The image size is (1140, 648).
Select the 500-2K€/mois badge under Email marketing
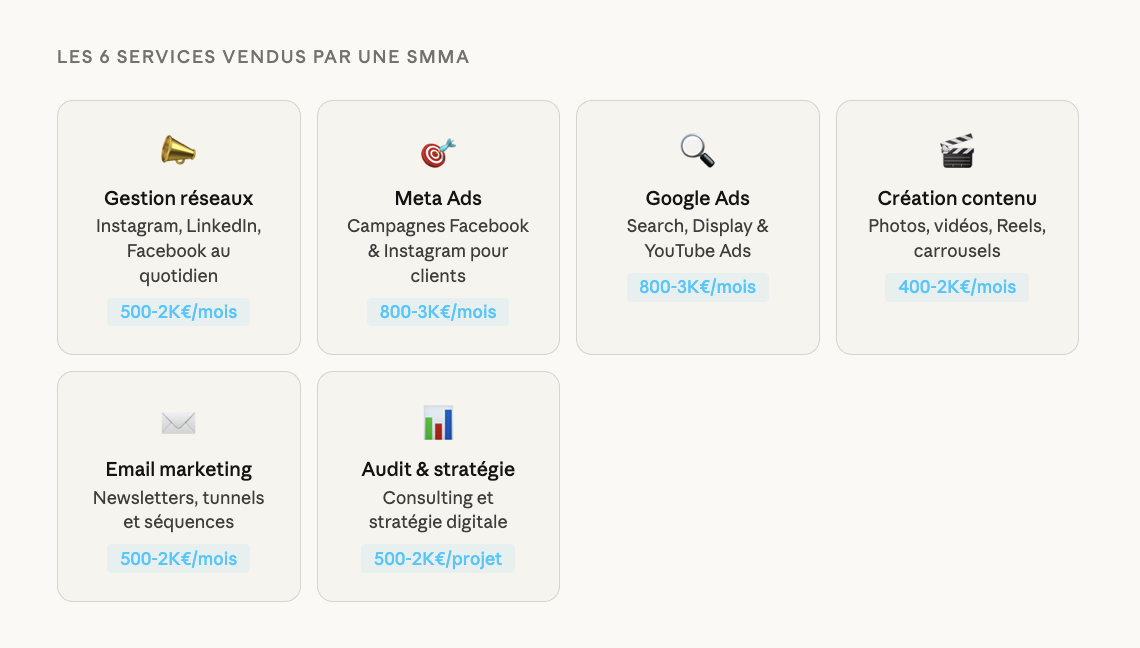tap(179, 559)
